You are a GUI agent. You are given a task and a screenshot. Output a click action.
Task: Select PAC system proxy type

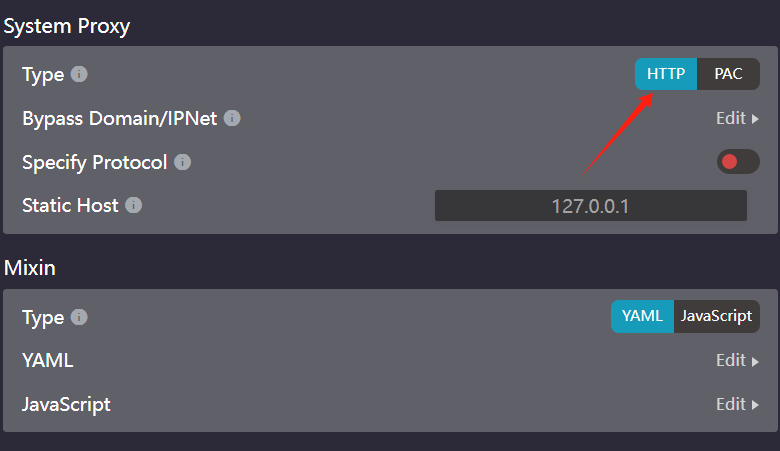pyautogui.click(x=728, y=74)
